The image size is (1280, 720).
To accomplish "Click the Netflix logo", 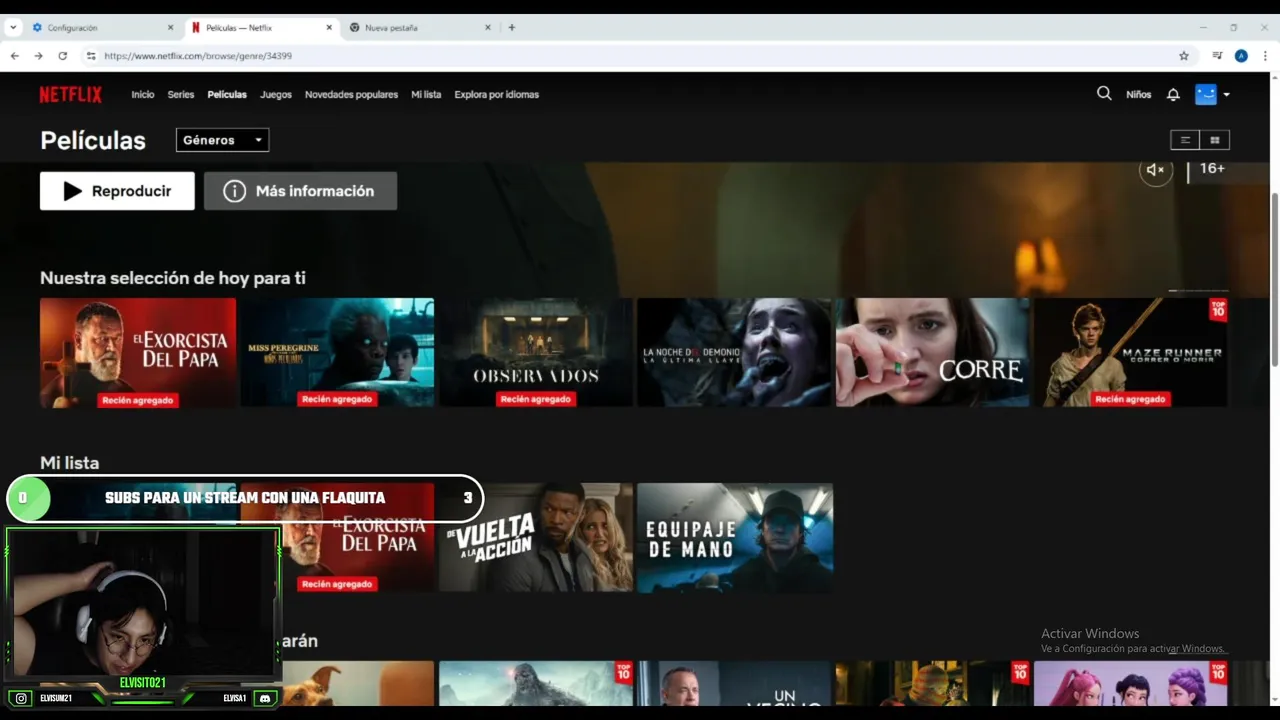I will click(70, 94).
